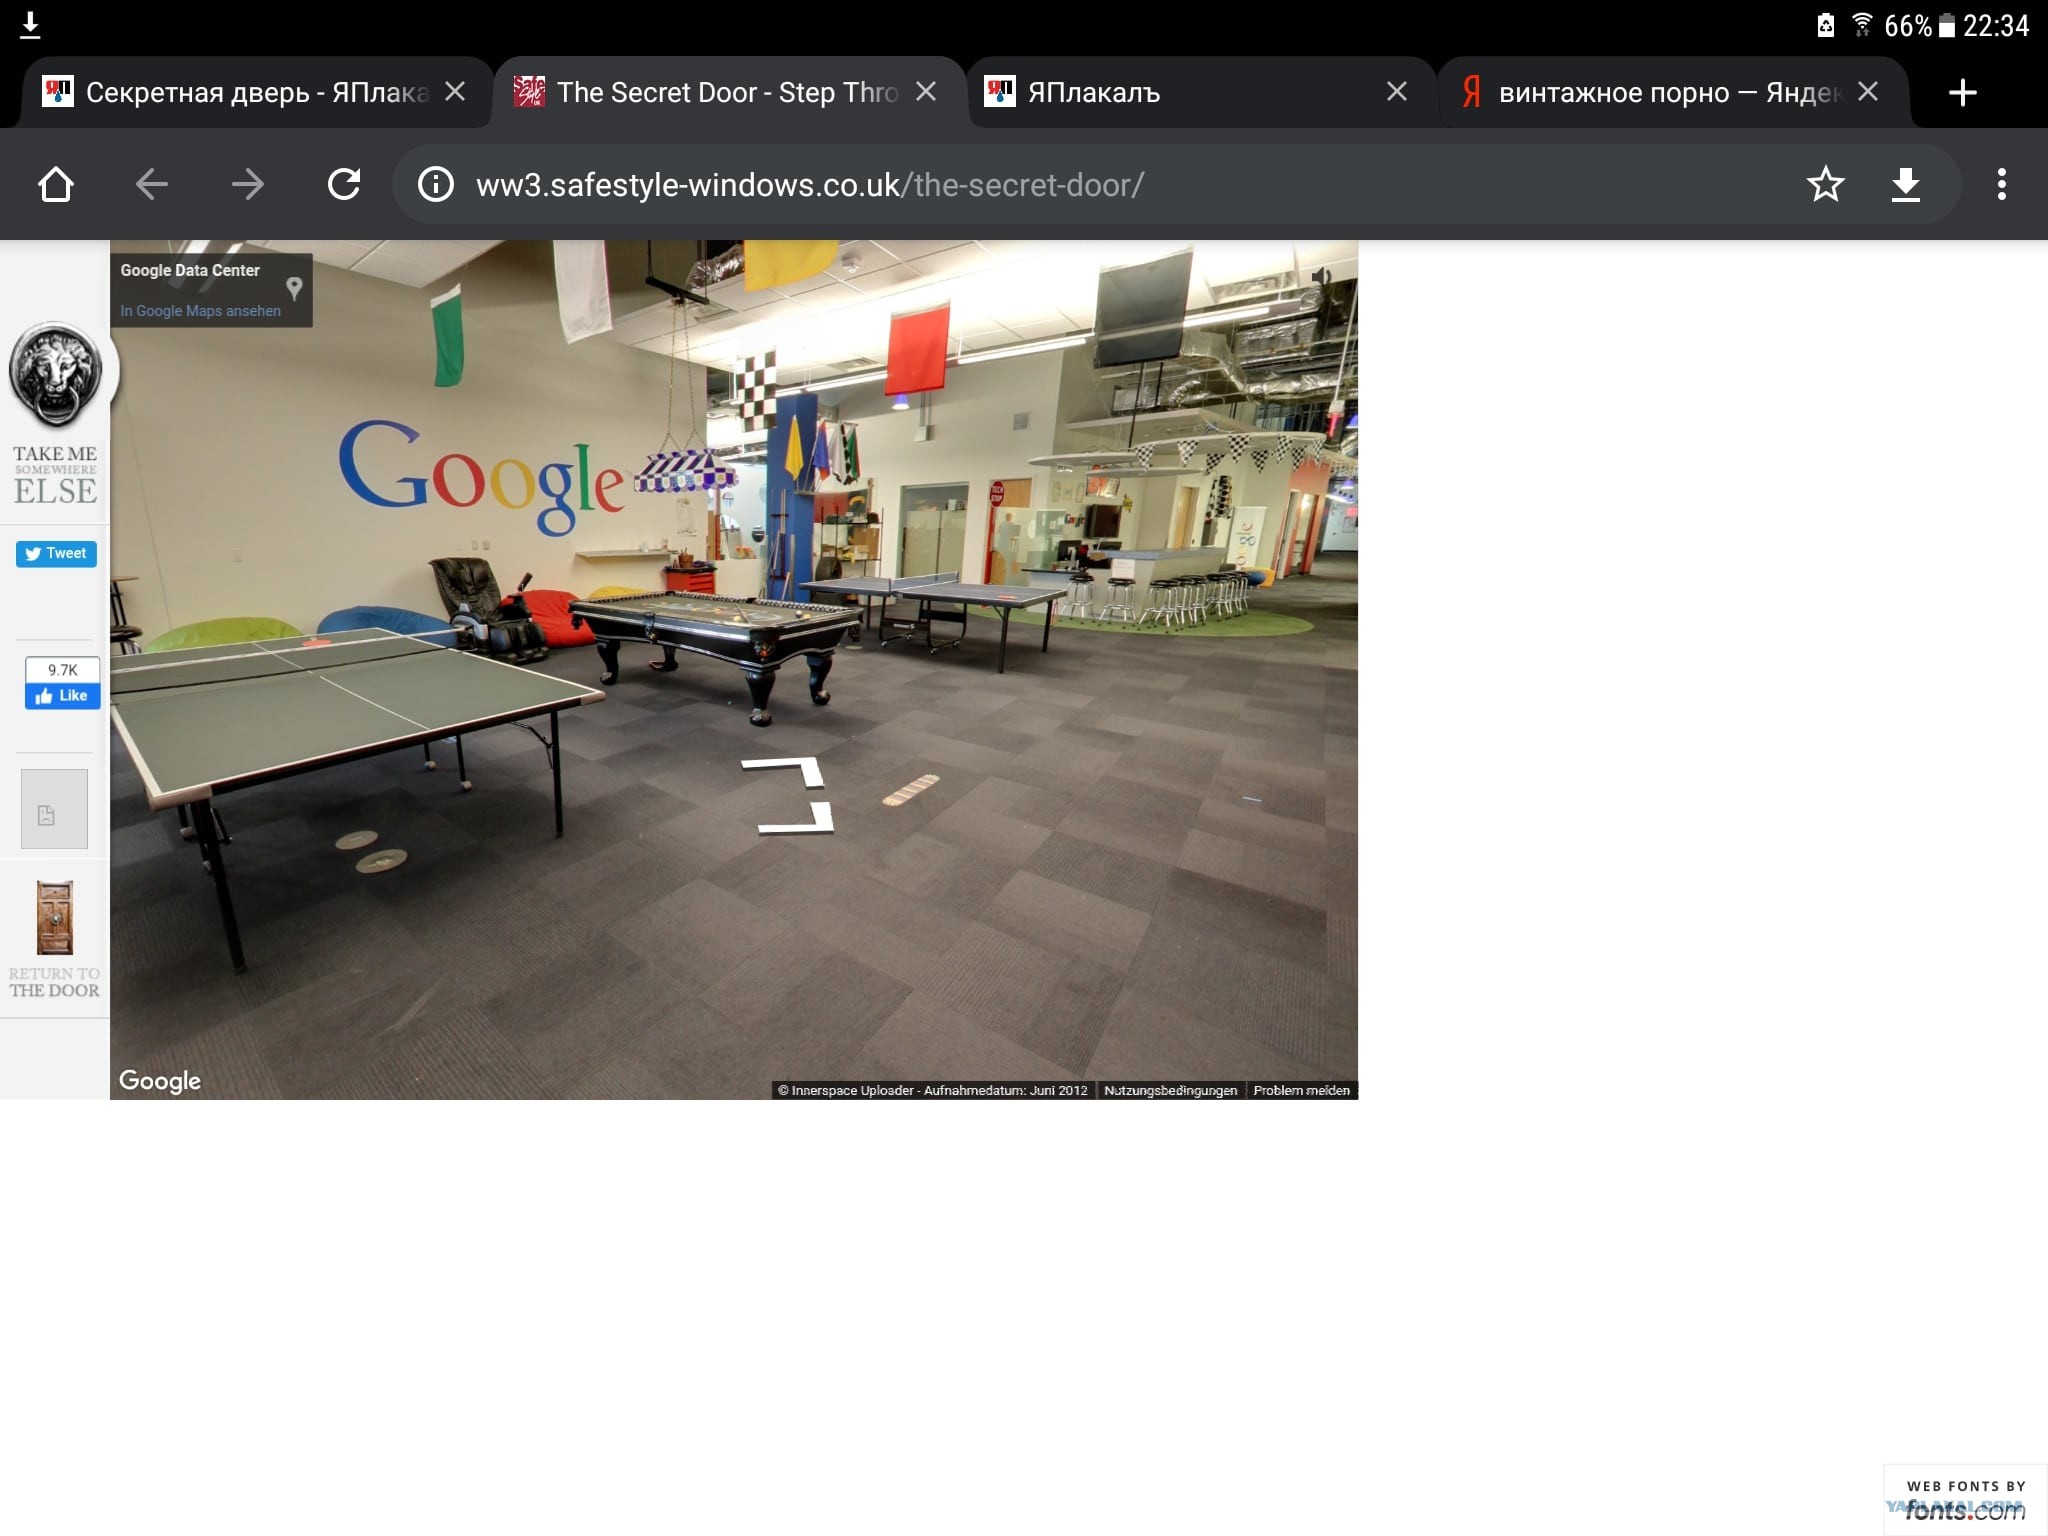Tap the download notification in status bar
This screenshot has height=1536, width=2048.
[31, 25]
